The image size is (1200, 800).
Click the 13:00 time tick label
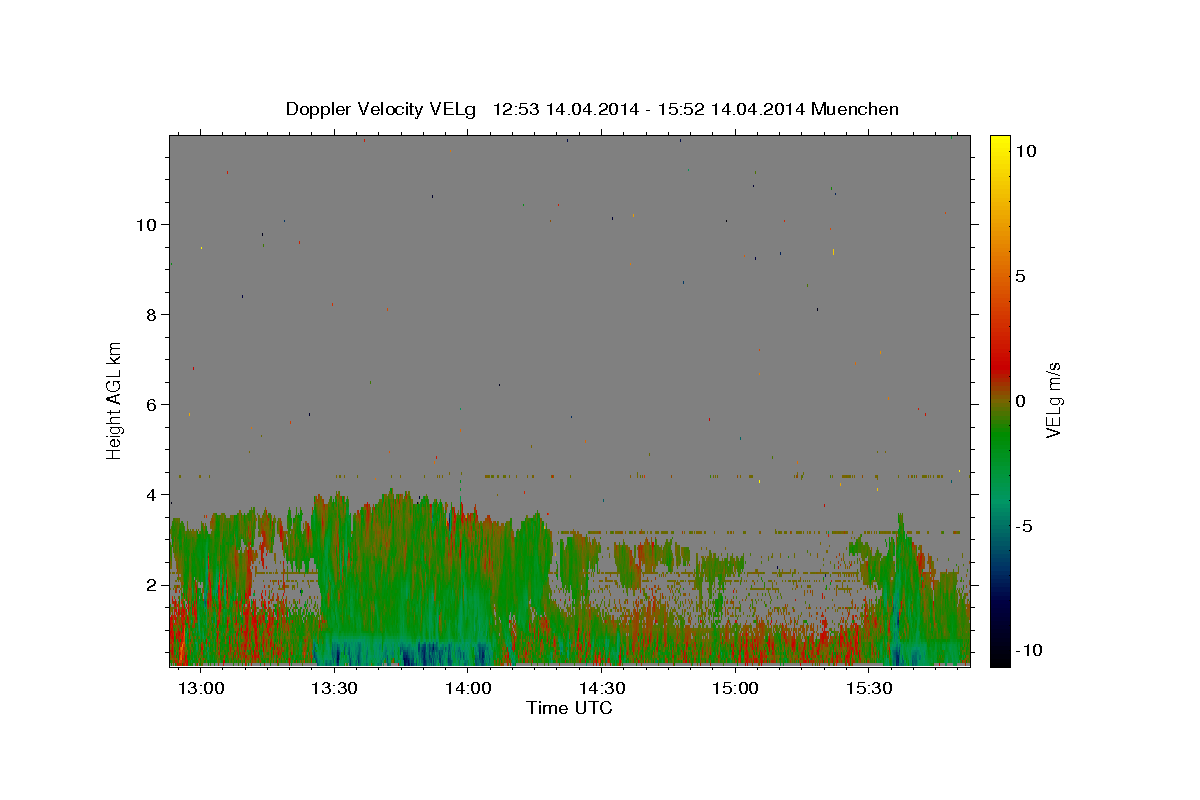[x=201, y=689]
